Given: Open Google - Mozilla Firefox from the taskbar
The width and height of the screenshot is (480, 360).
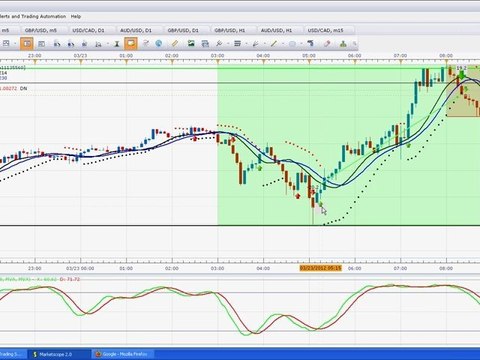Looking at the screenshot, I should (124, 354).
